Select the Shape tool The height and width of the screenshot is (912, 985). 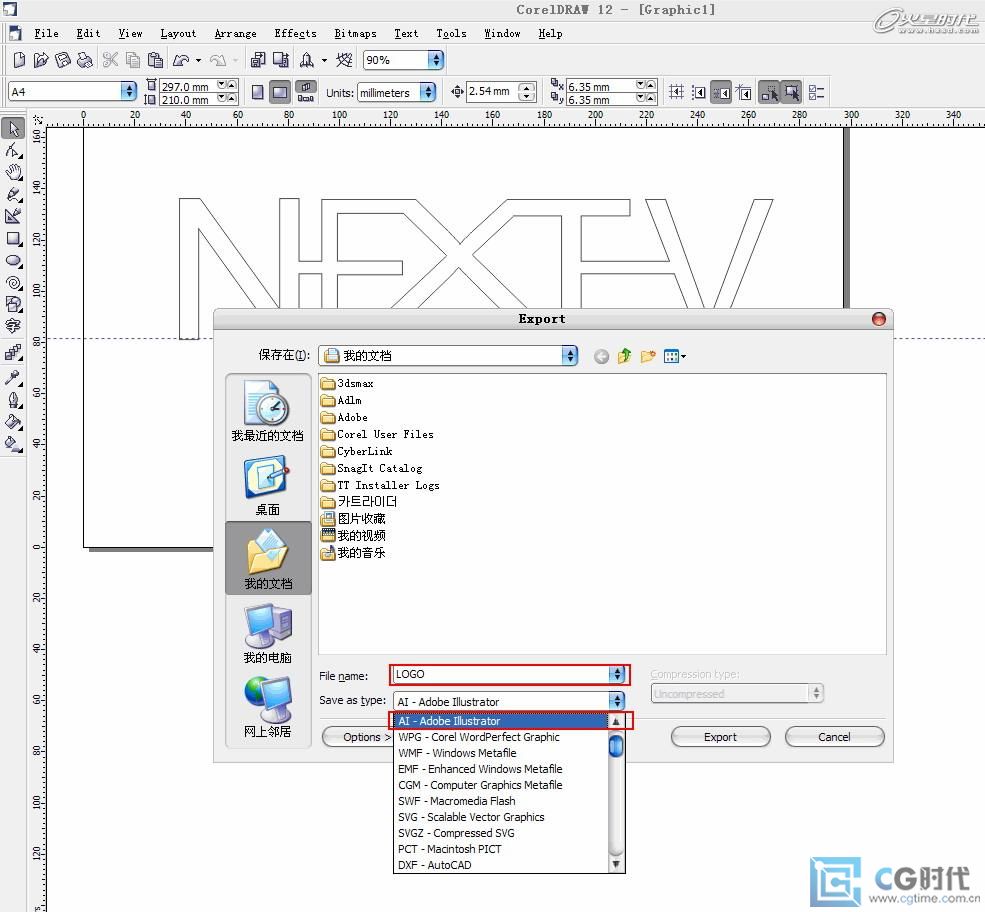(13, 150)
